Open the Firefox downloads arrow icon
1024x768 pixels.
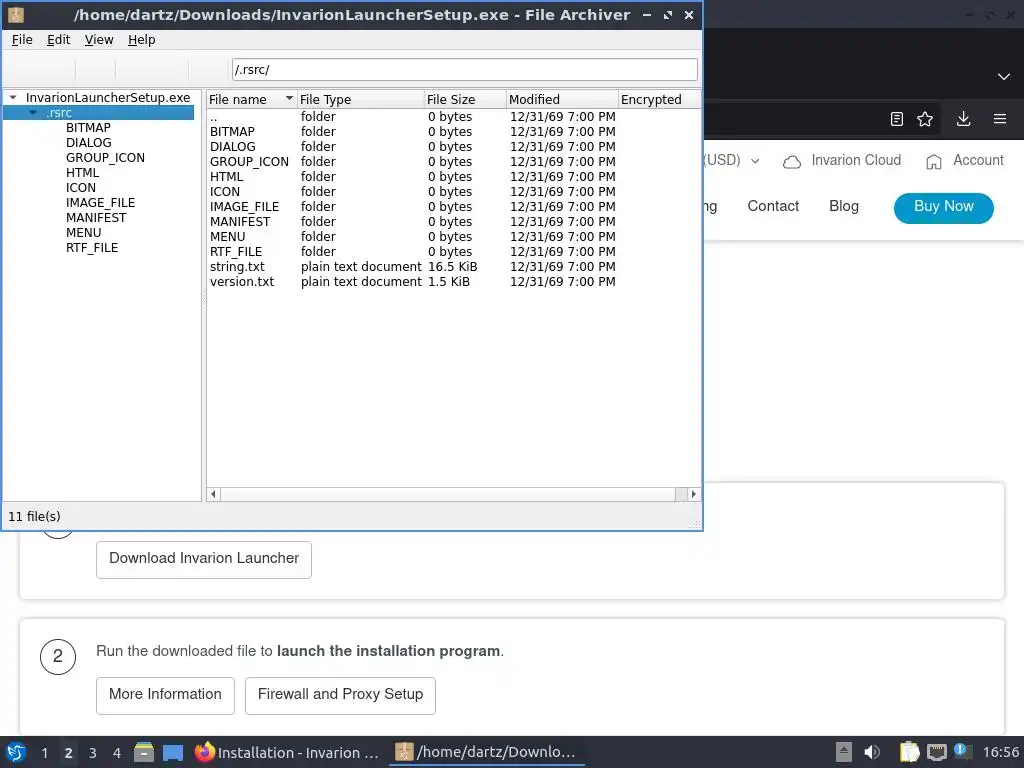[x=963, y=119]
